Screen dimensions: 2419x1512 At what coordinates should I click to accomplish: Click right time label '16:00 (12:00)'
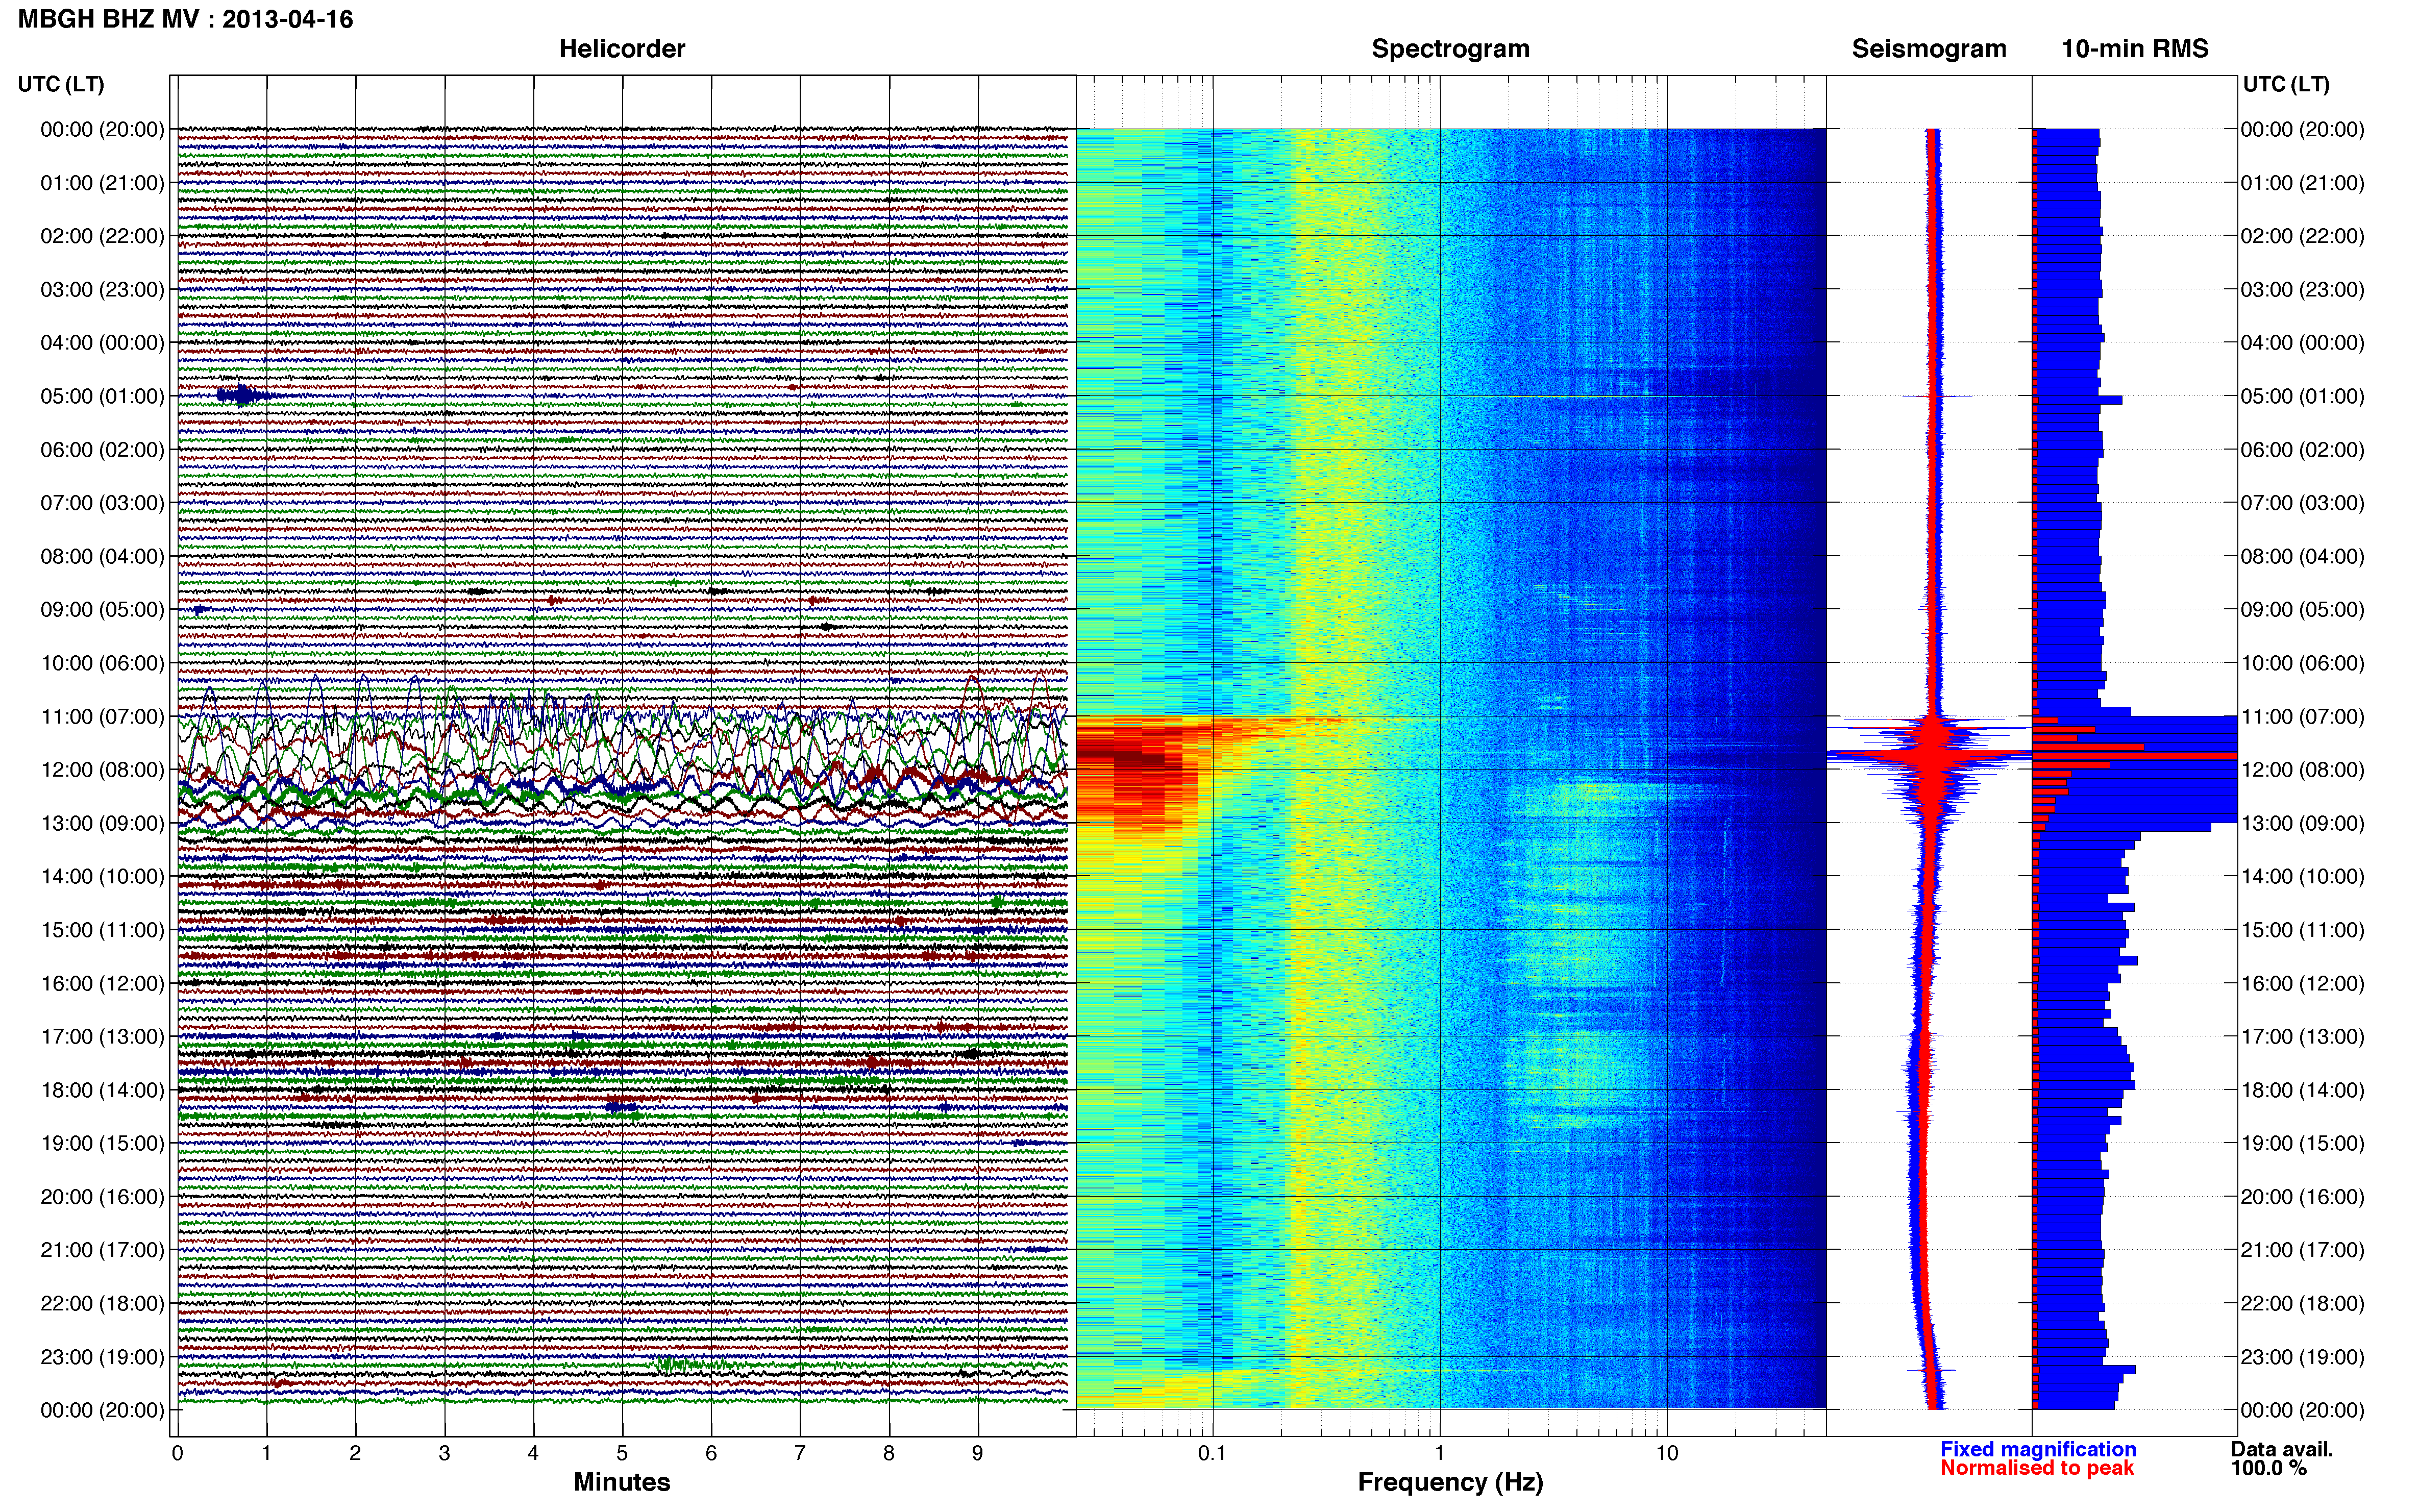tap(2302, 983)
